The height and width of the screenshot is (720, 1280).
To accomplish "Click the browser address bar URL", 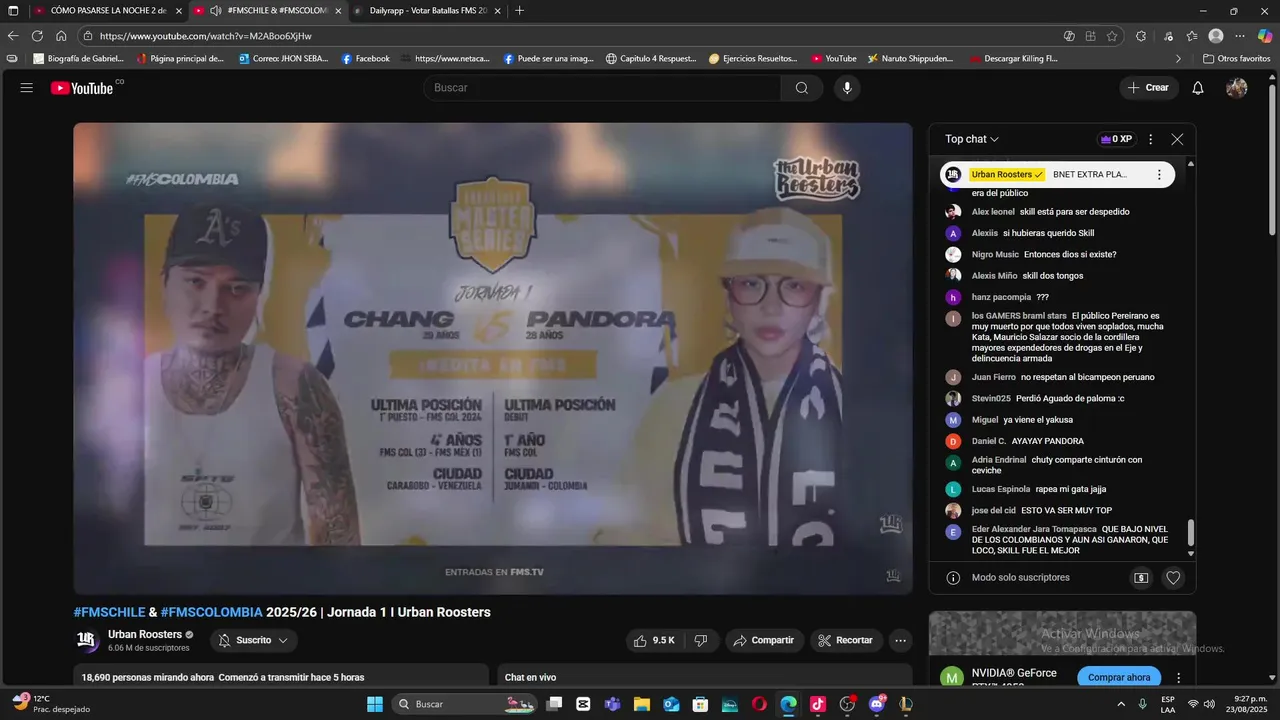I will tap(206, 36).
